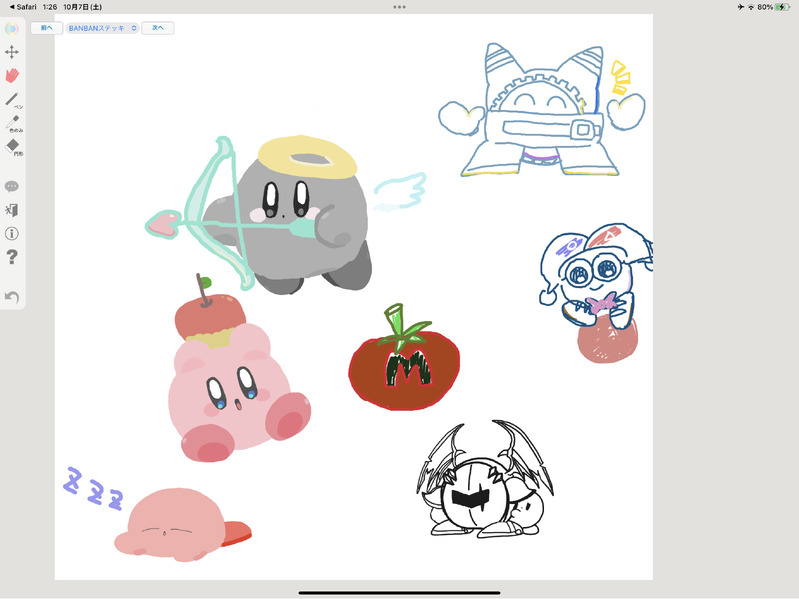Select the eraser tool
The height and width of the screenshot is (599, 799).
tap(13, 147)
